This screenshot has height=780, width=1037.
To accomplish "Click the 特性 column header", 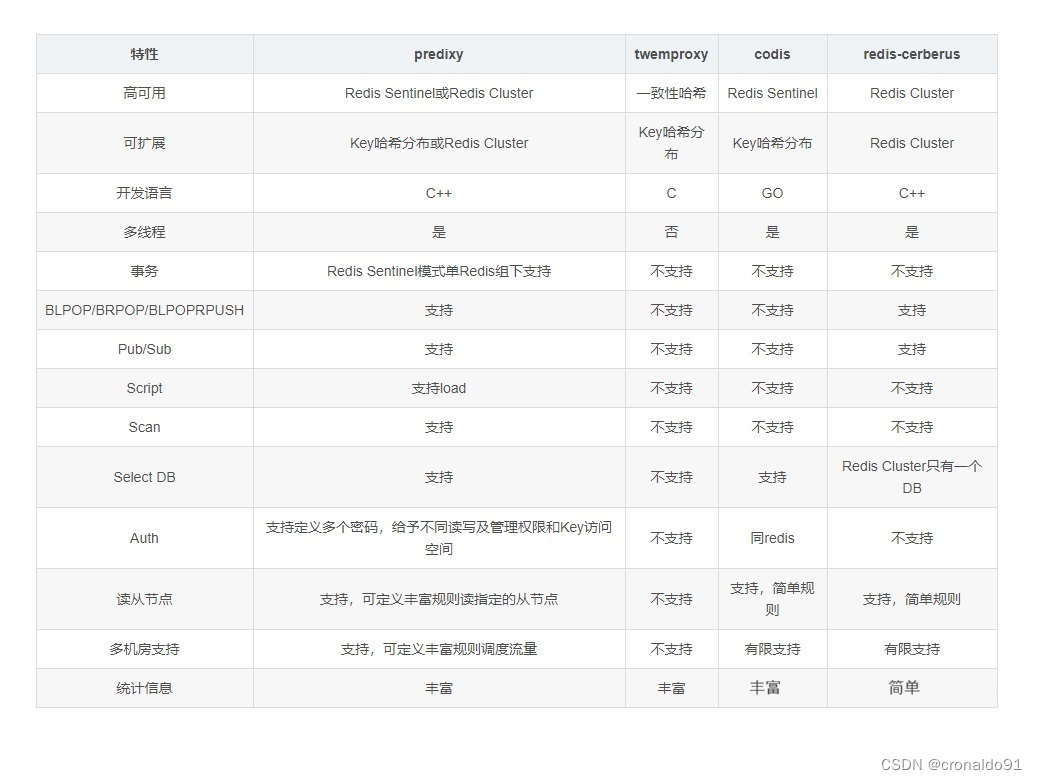I will [x=144, y=54].
